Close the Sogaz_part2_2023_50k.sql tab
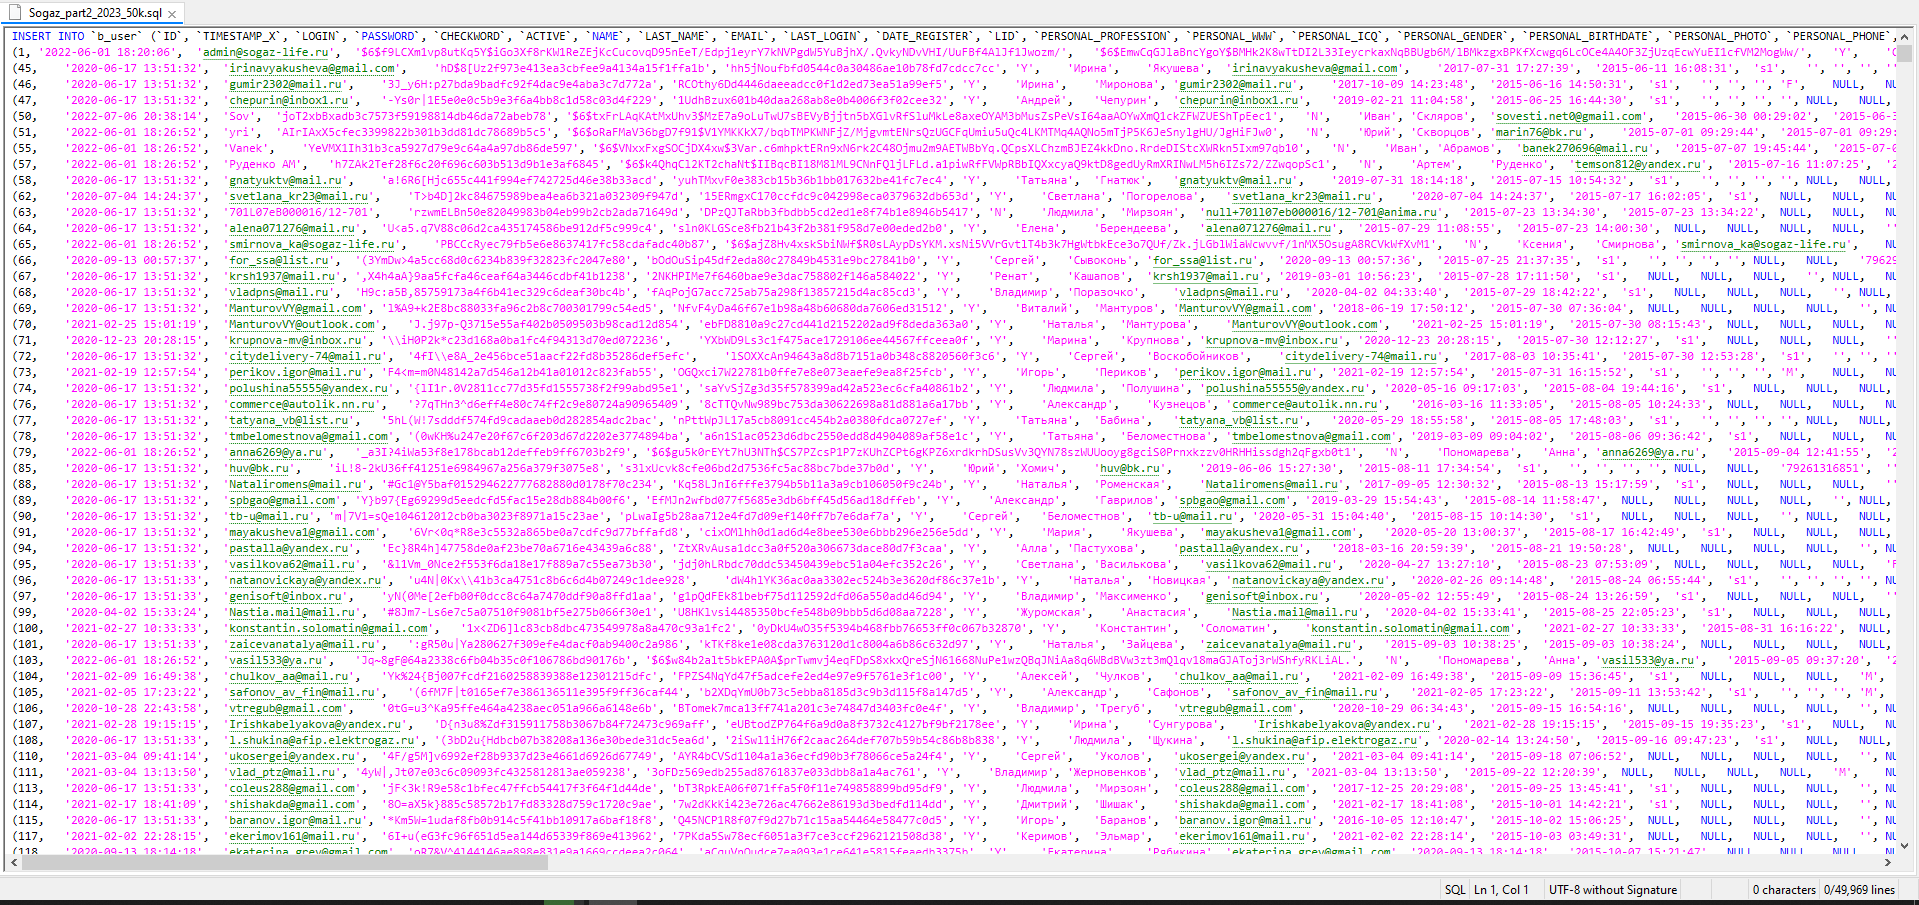The width and height of the screenshot is (1919, 905). (172, 14)
